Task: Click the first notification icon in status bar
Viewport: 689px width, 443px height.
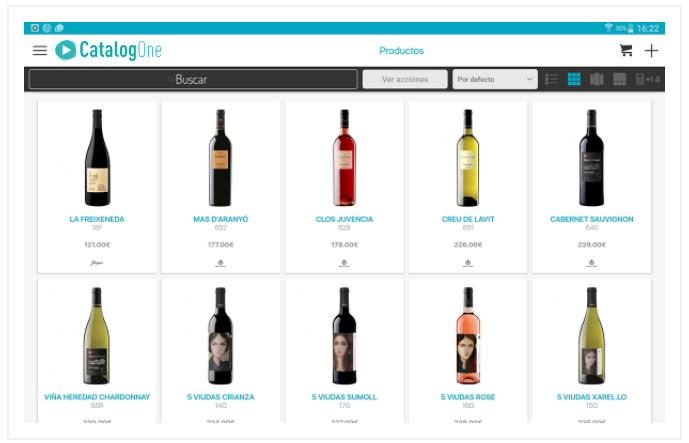Action: [x=35, y=28]
